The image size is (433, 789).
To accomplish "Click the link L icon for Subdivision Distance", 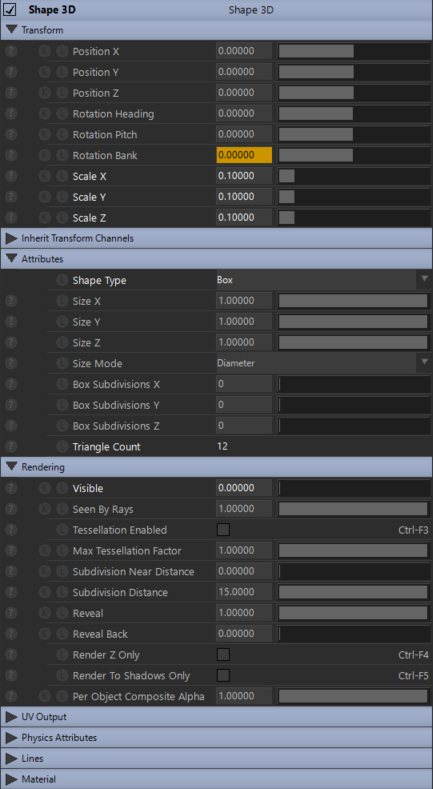I will pos(62,592).
